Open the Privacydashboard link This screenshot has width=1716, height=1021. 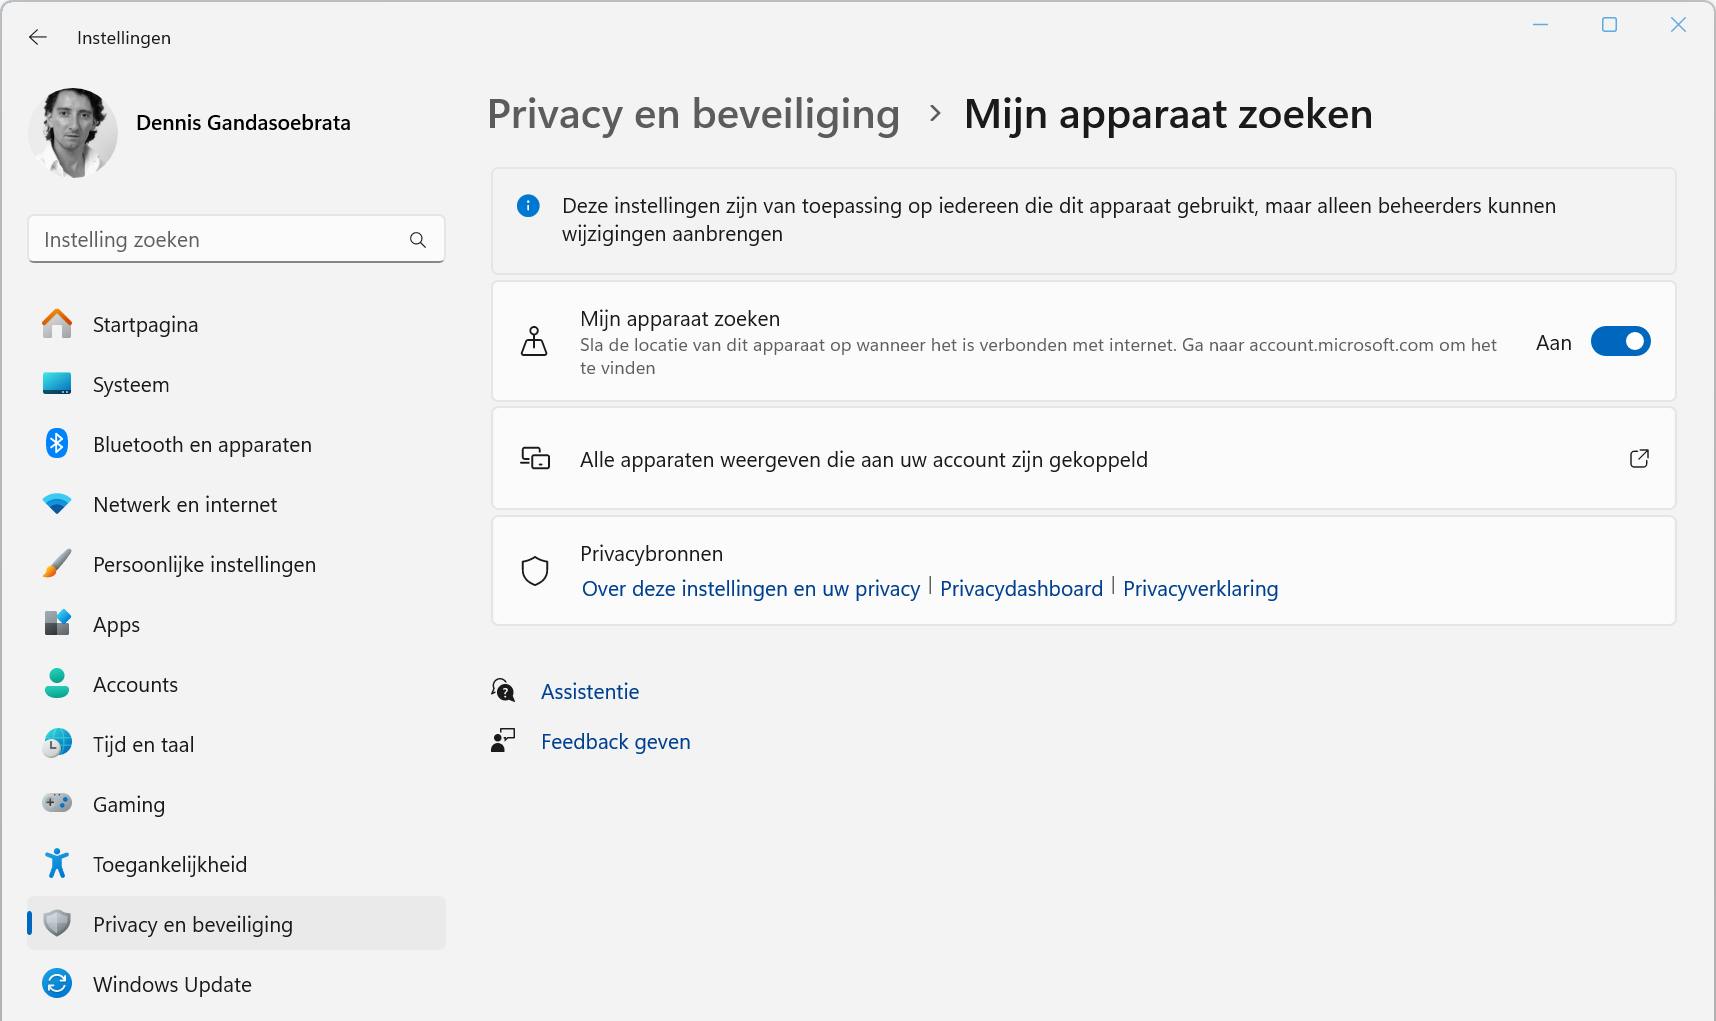pyautogui.click(x=1021, y=589)
